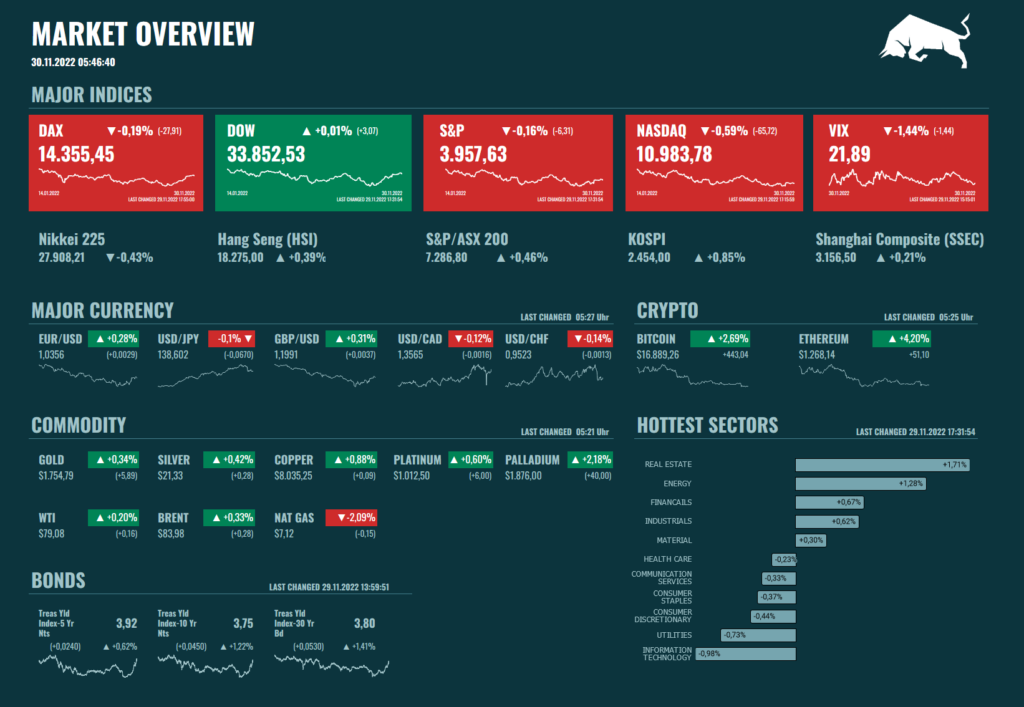Select the Hang Seng (HSI) index name
Image resolution: width=1024 pixels, height=707 pixels.
tap(268, 240)
